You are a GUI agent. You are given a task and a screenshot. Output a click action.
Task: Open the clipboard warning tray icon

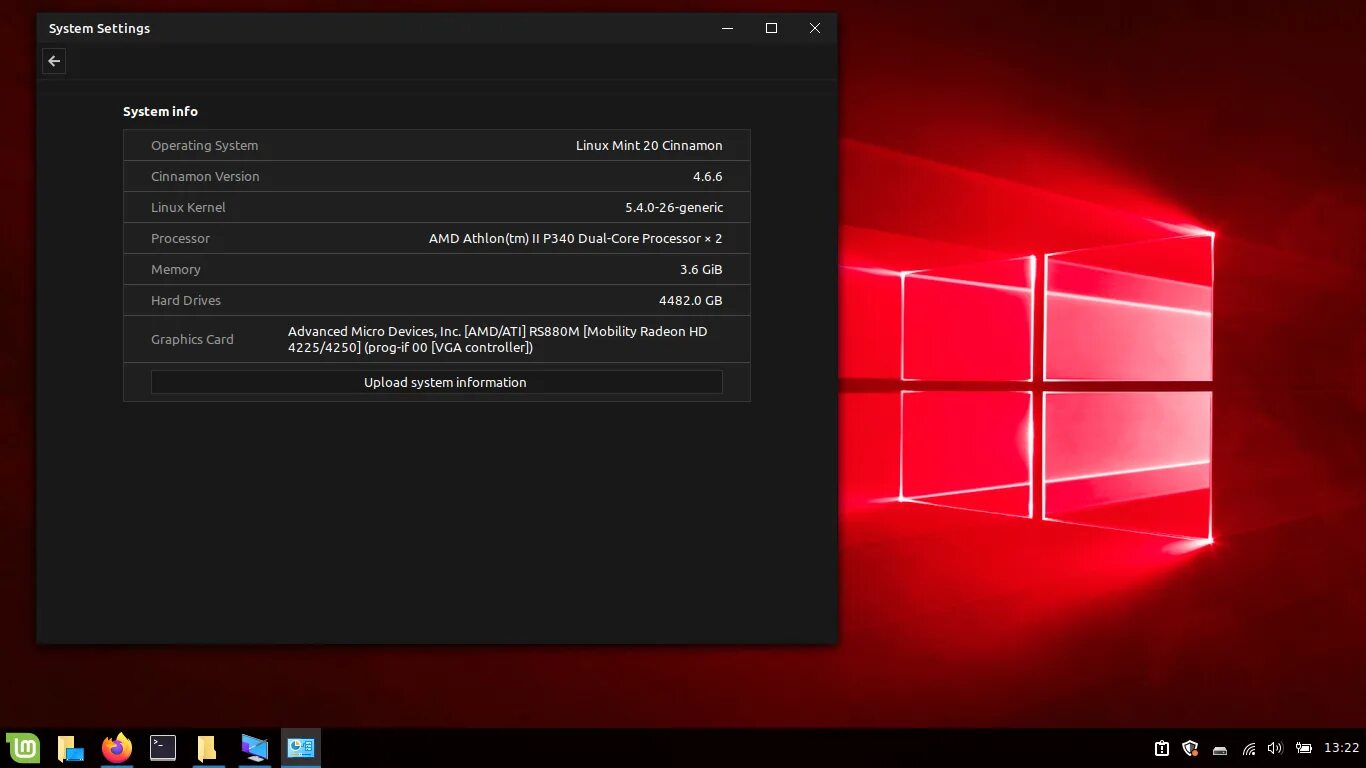point(1162,748)
